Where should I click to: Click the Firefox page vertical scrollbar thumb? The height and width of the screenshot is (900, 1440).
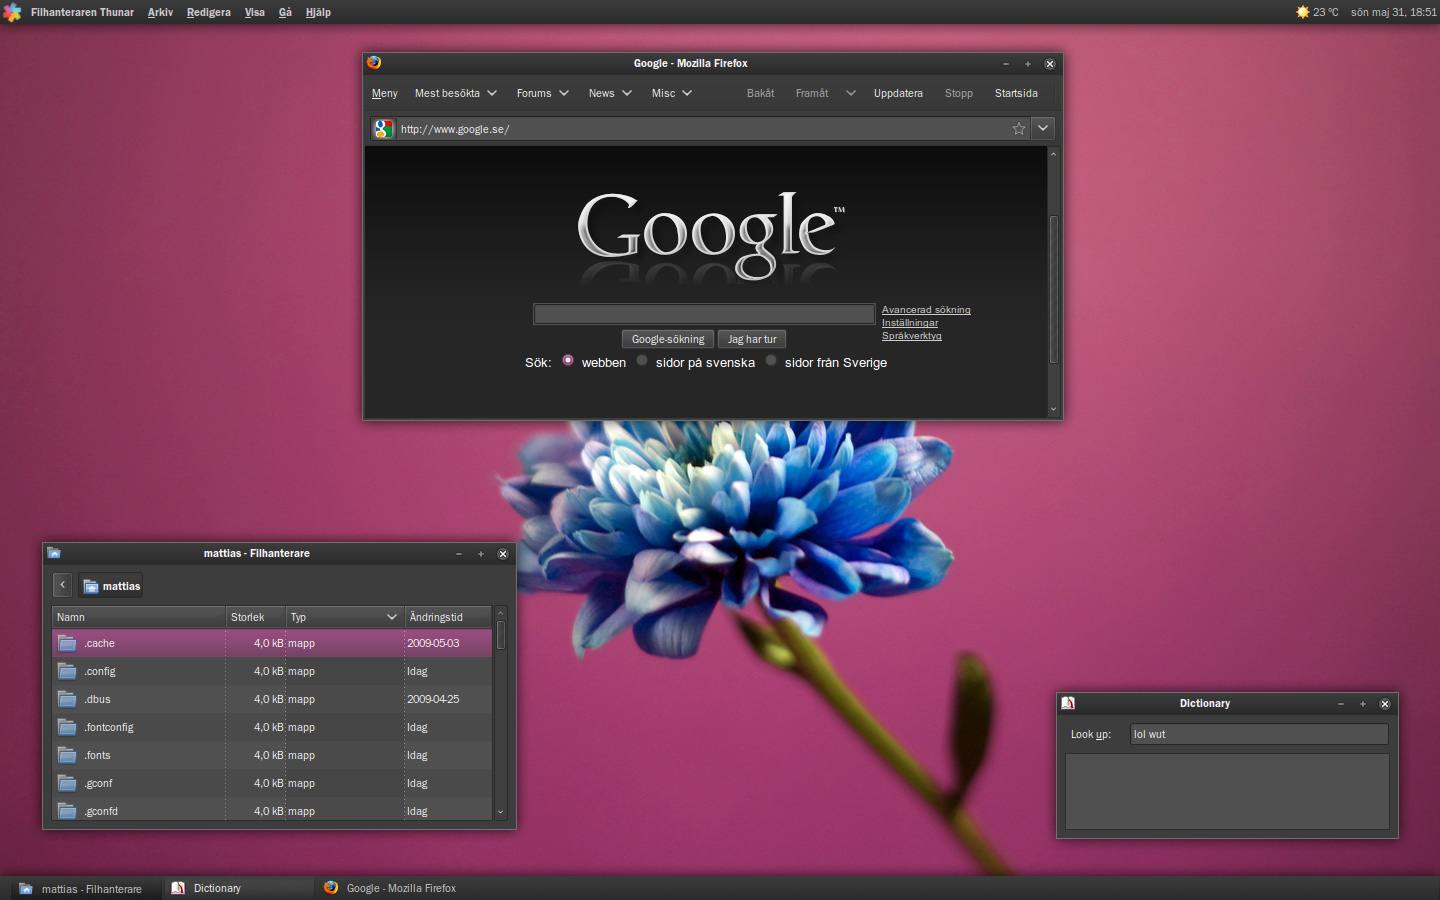point(1053,289)
